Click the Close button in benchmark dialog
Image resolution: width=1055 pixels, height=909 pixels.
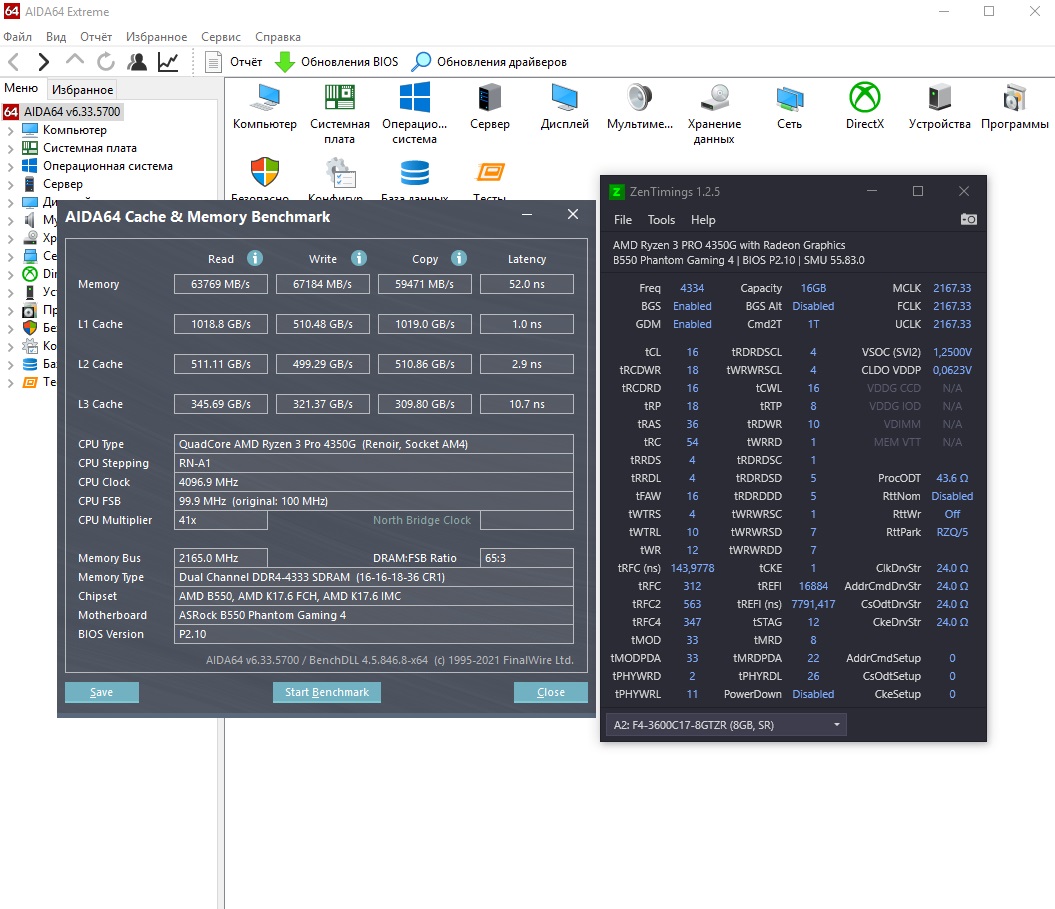[550, 692]
